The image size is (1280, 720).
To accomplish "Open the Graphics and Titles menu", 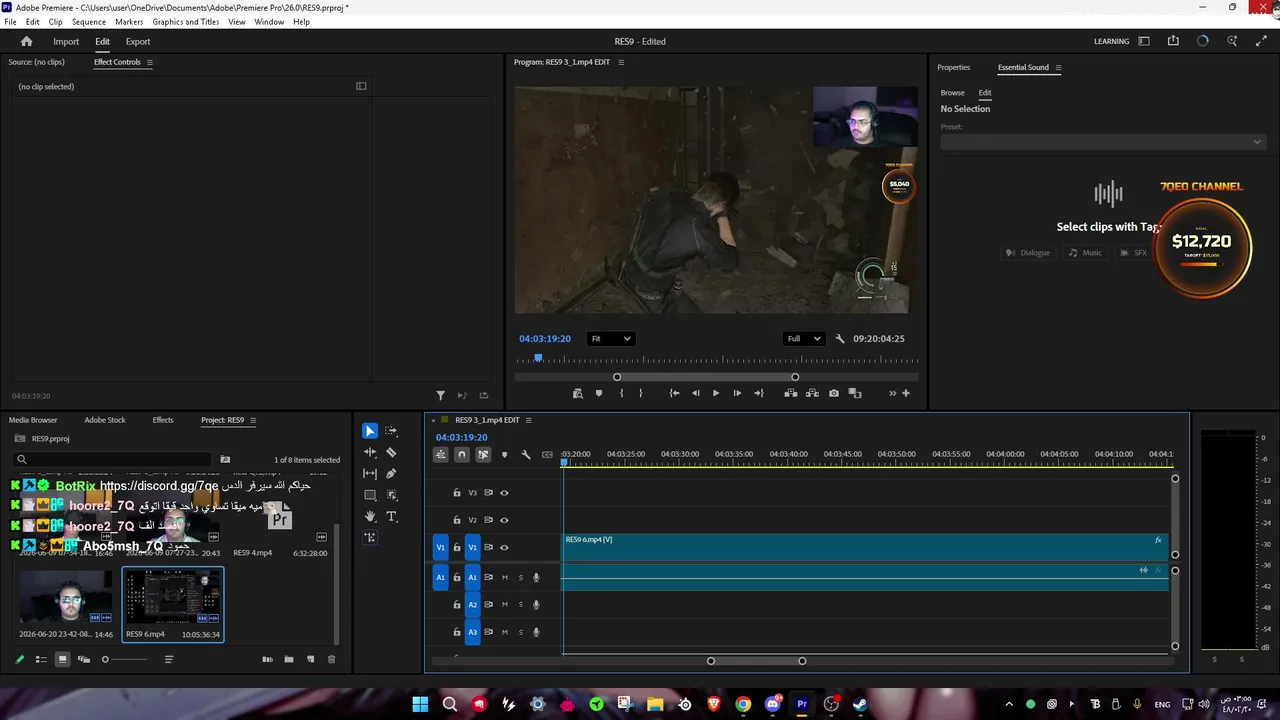I will [x=186, y=22].
